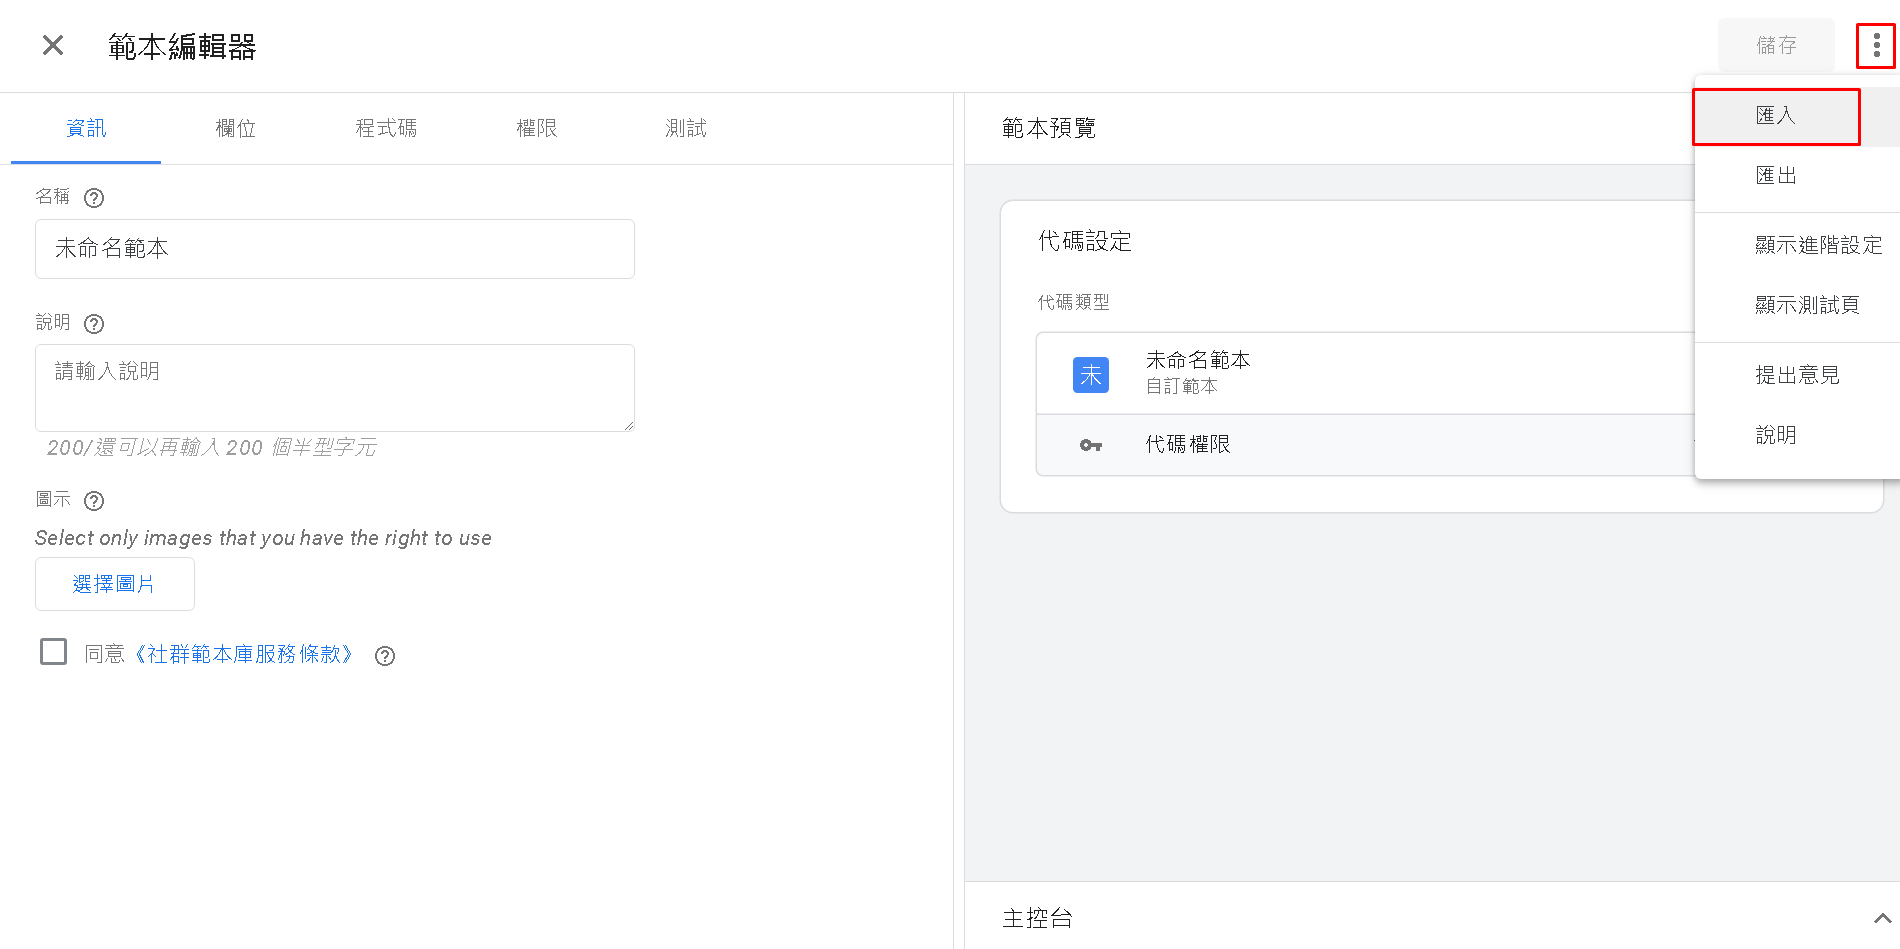The width and height of the screenshot is (1900, 949).
Task: Click the 說明 description text area
Action: (x=335, y=388)
